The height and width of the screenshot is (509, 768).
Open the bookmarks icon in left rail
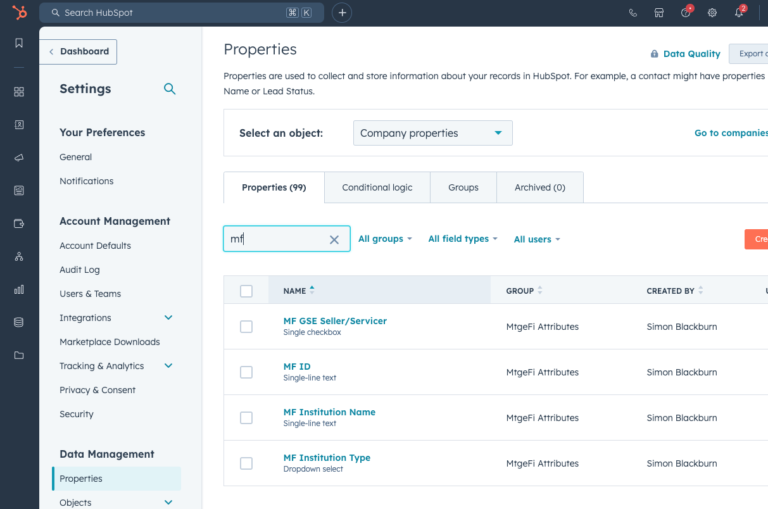(x=19, y=43)
